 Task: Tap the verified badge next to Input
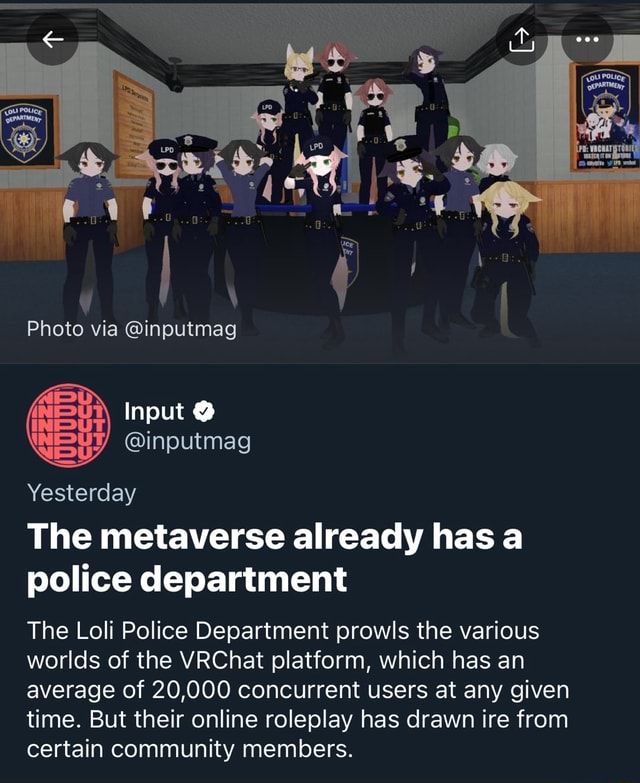204,411
